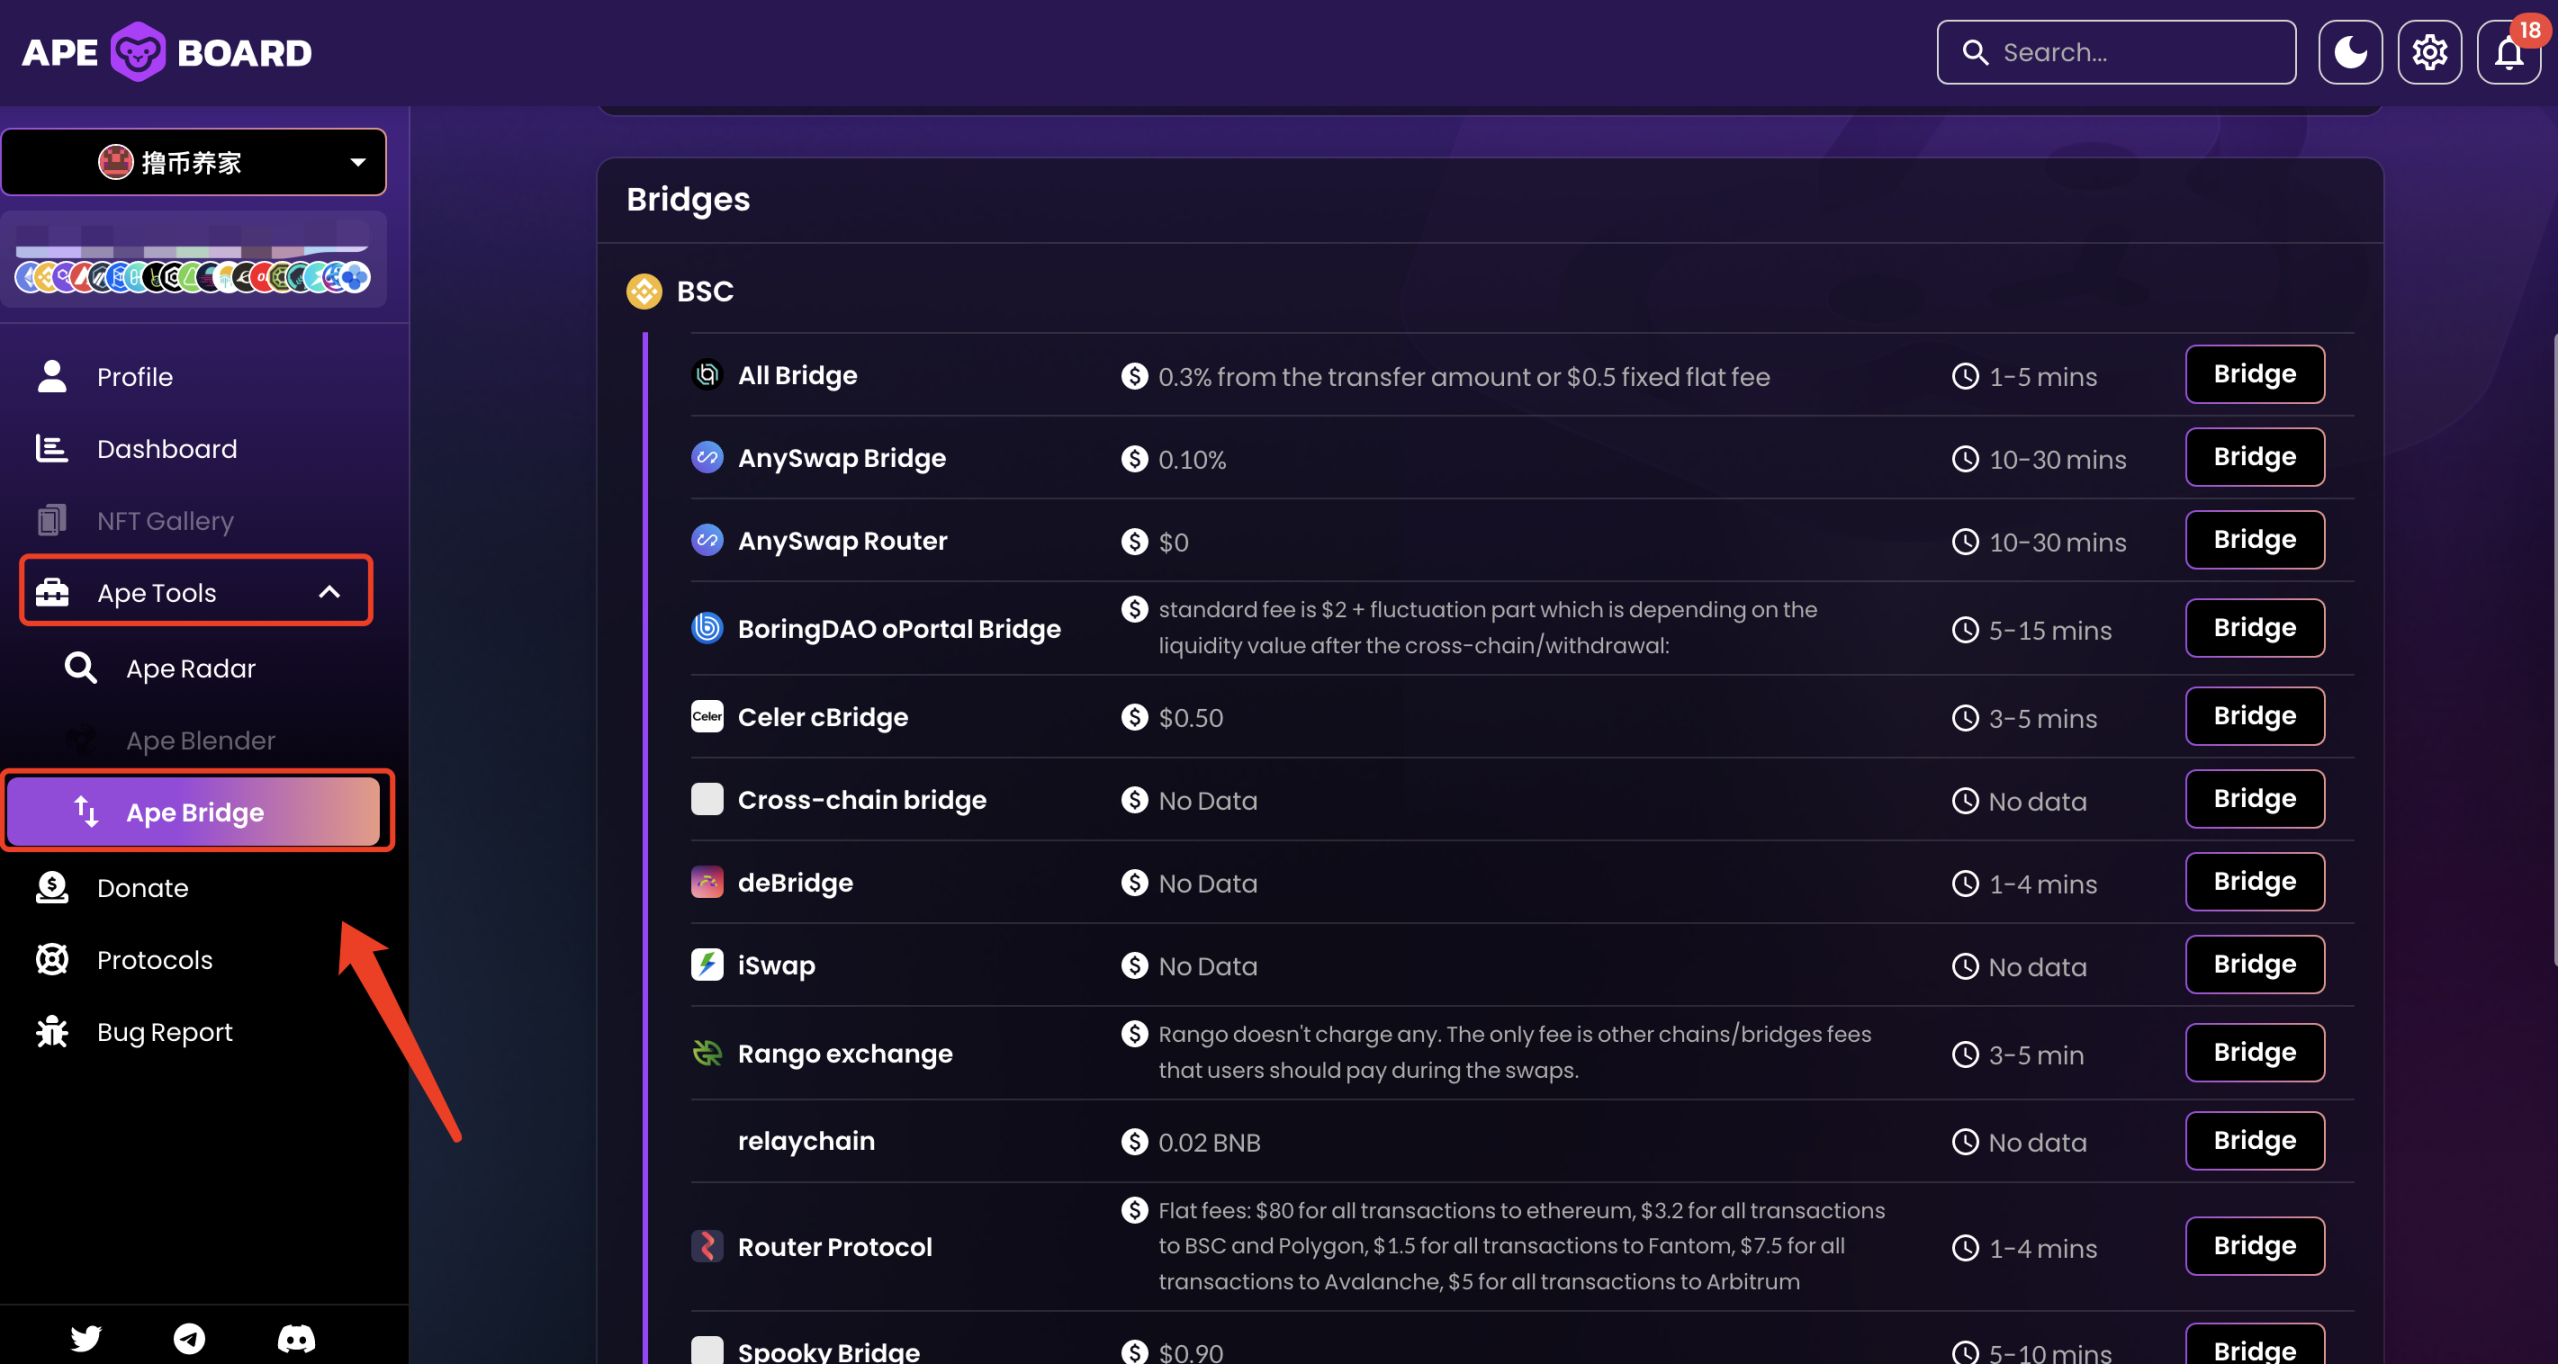Go to Ape Radar tool
Viewport: 2558px width, 1364px height.
coord(190,668)
